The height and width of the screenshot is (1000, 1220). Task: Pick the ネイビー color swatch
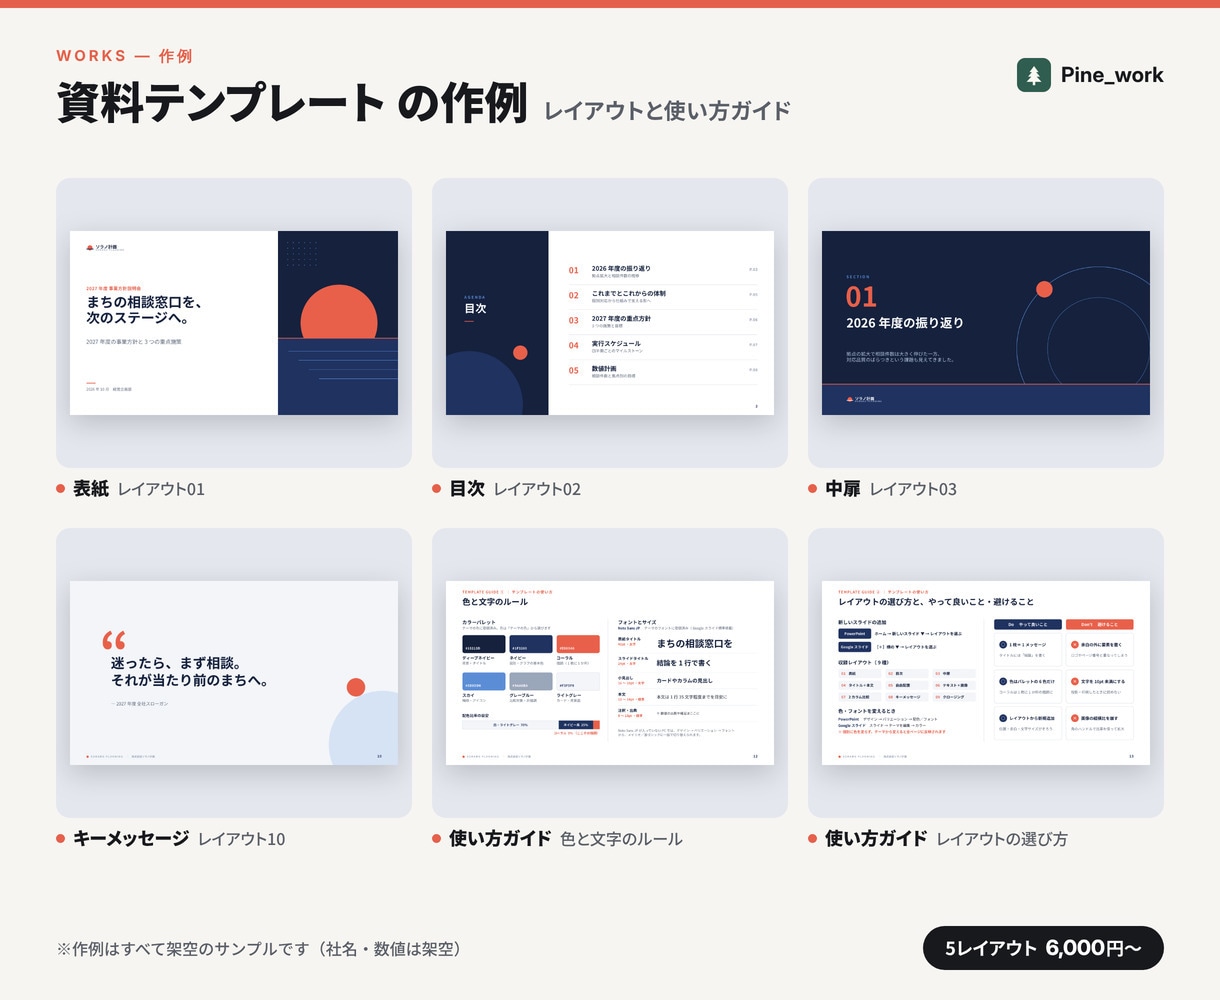530,644
